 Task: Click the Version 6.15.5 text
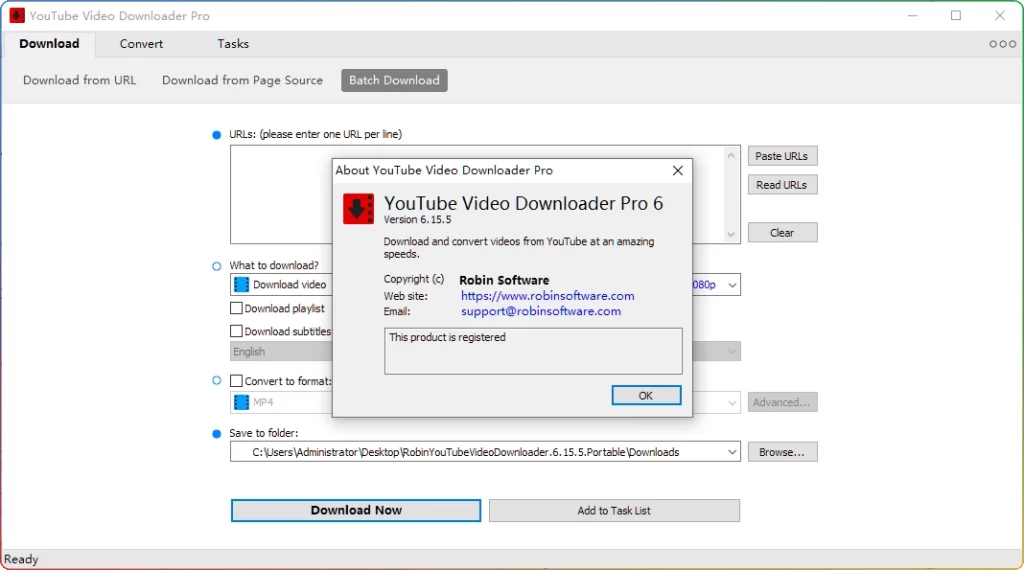417,220
